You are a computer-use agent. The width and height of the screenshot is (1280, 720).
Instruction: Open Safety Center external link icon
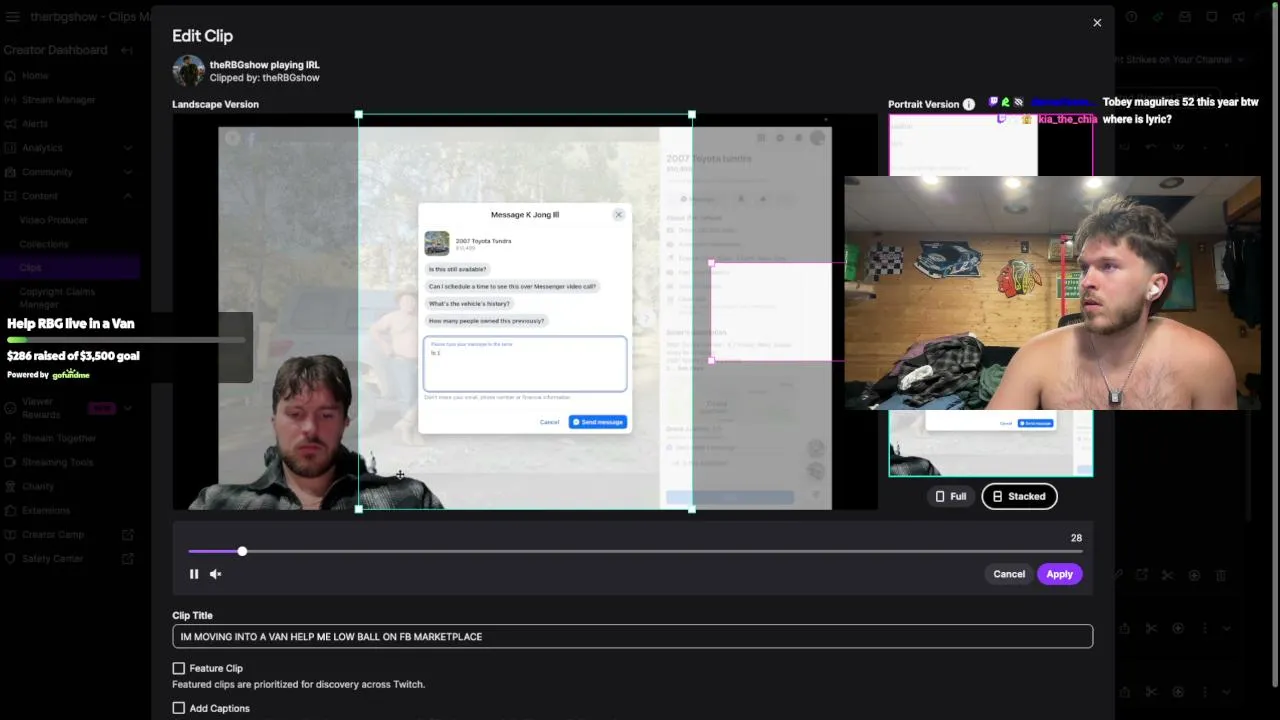click(127, 558)
